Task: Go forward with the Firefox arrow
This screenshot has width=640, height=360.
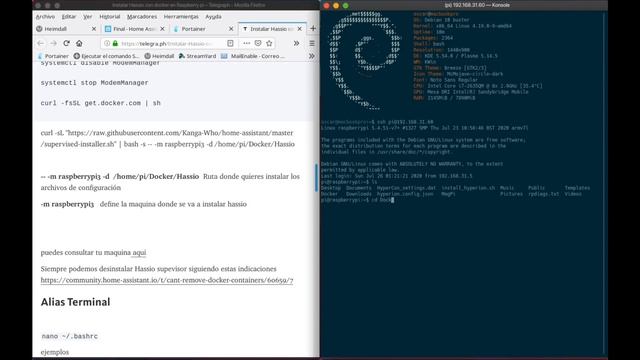Action: (x=53, y=43)
